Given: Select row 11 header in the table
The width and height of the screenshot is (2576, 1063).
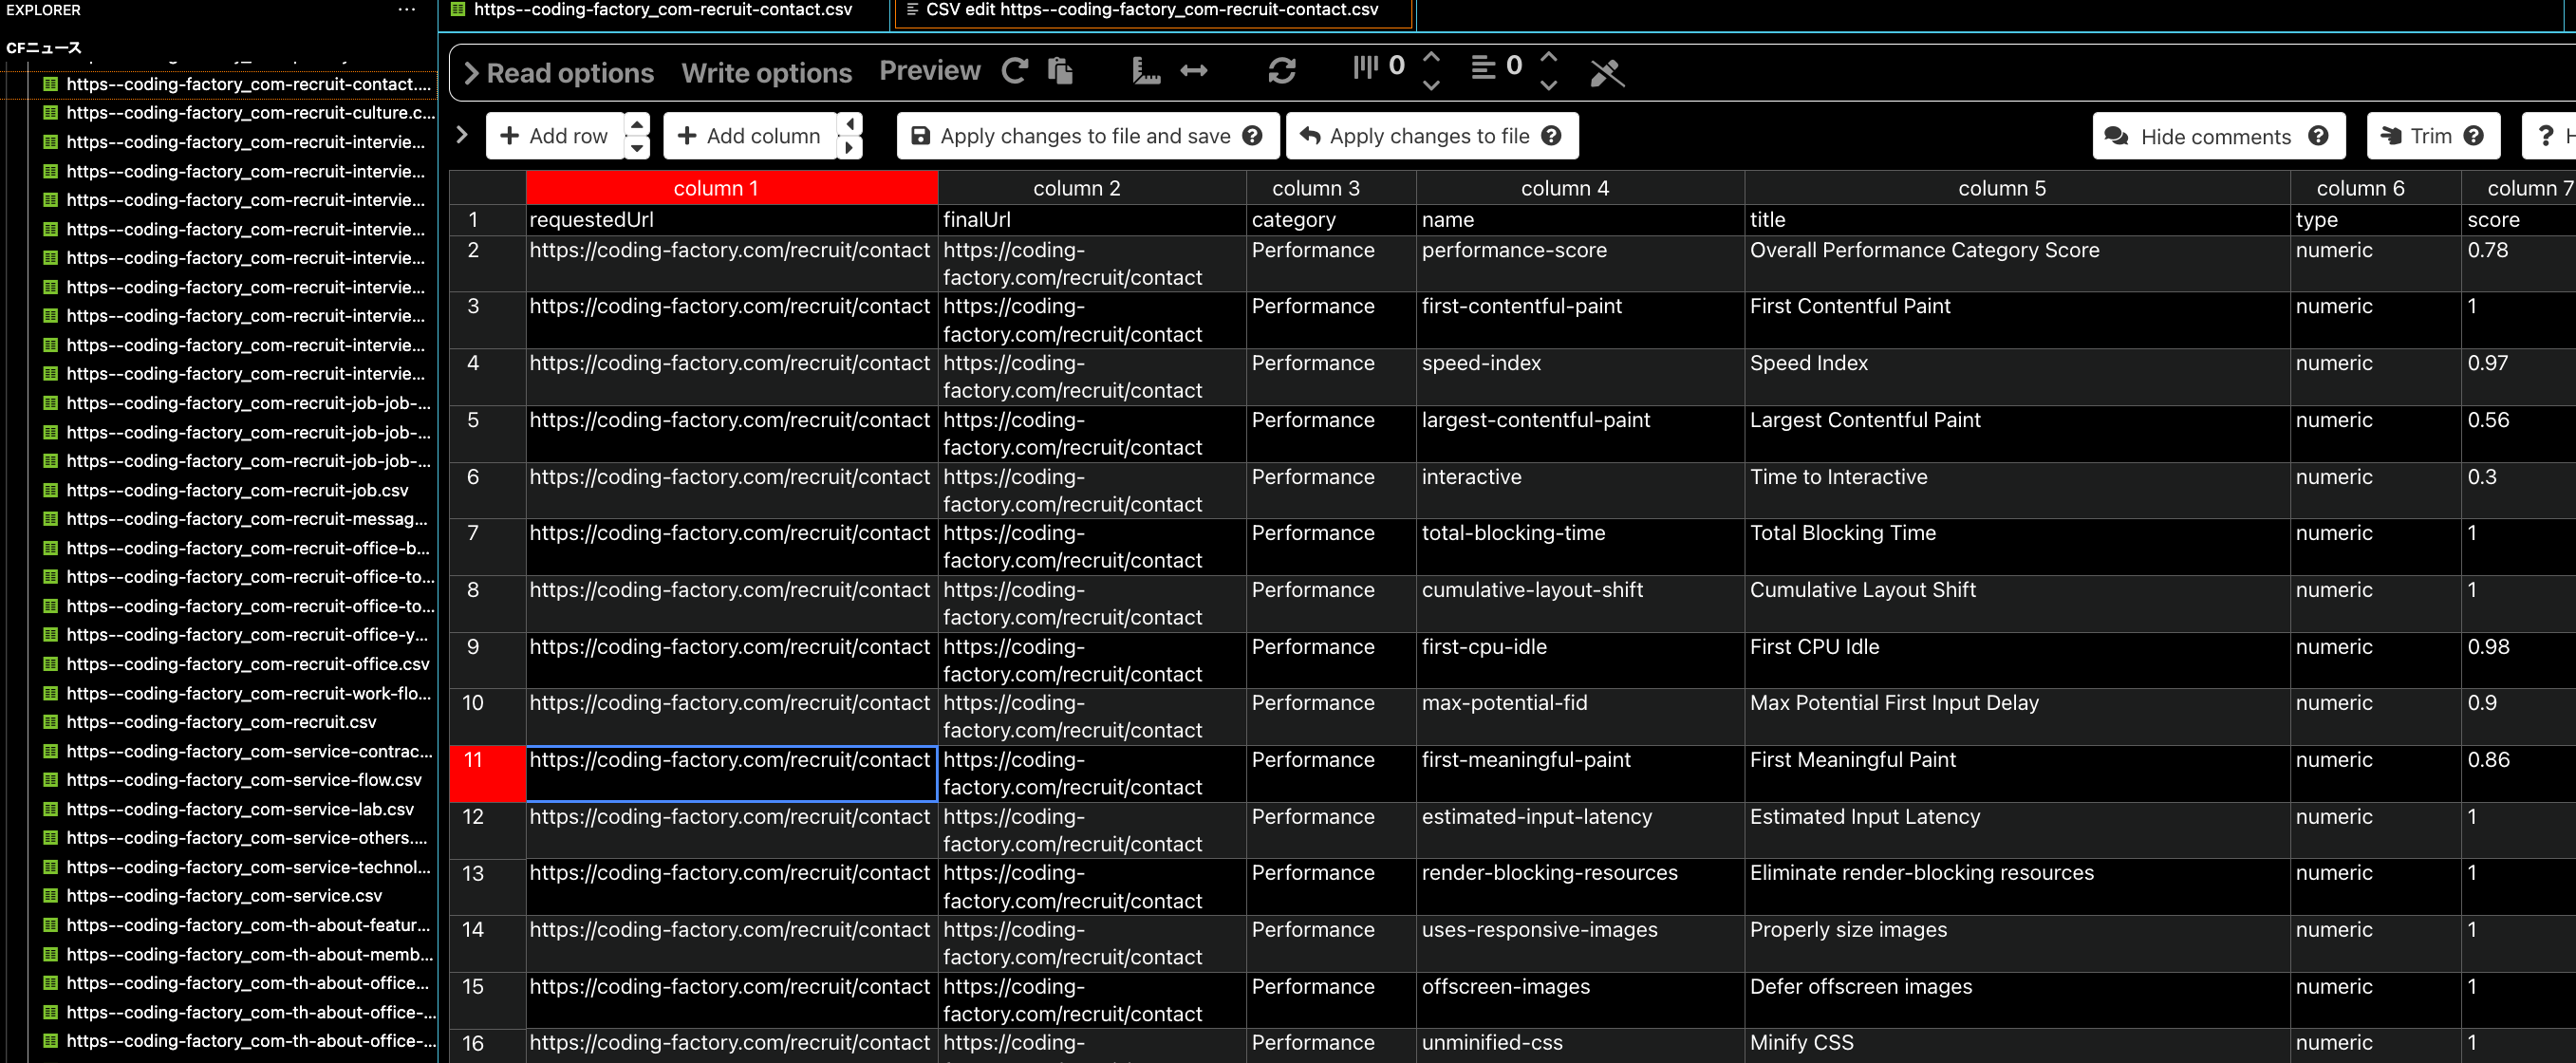Looking at the screenshot, I should (x=487, y=773).
